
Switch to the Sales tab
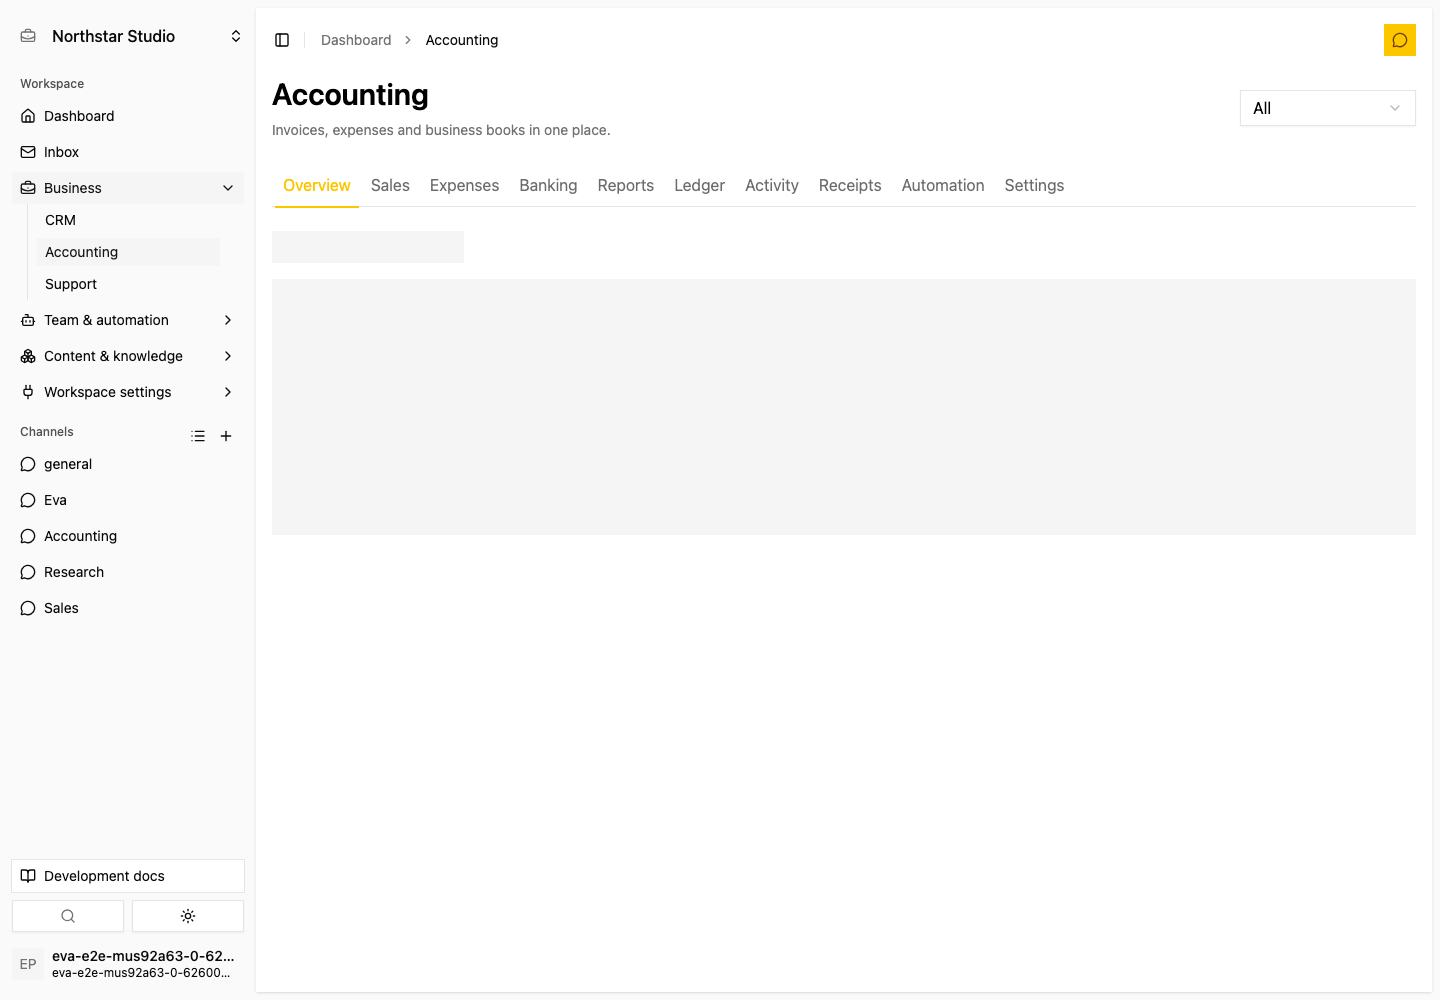point(390,186)
